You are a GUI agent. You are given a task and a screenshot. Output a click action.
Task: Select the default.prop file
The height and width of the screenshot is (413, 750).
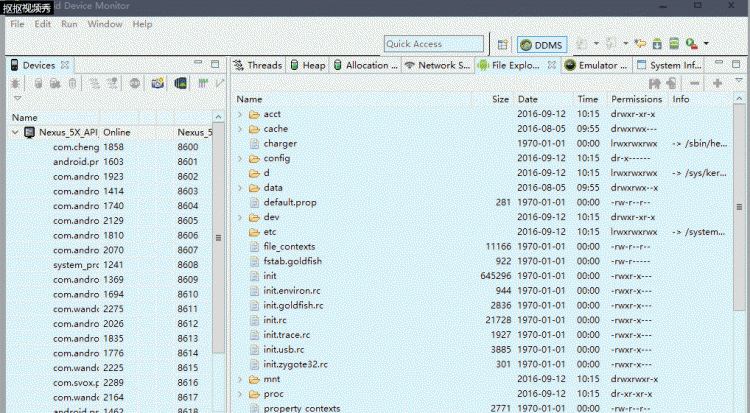tap(290, 202)
